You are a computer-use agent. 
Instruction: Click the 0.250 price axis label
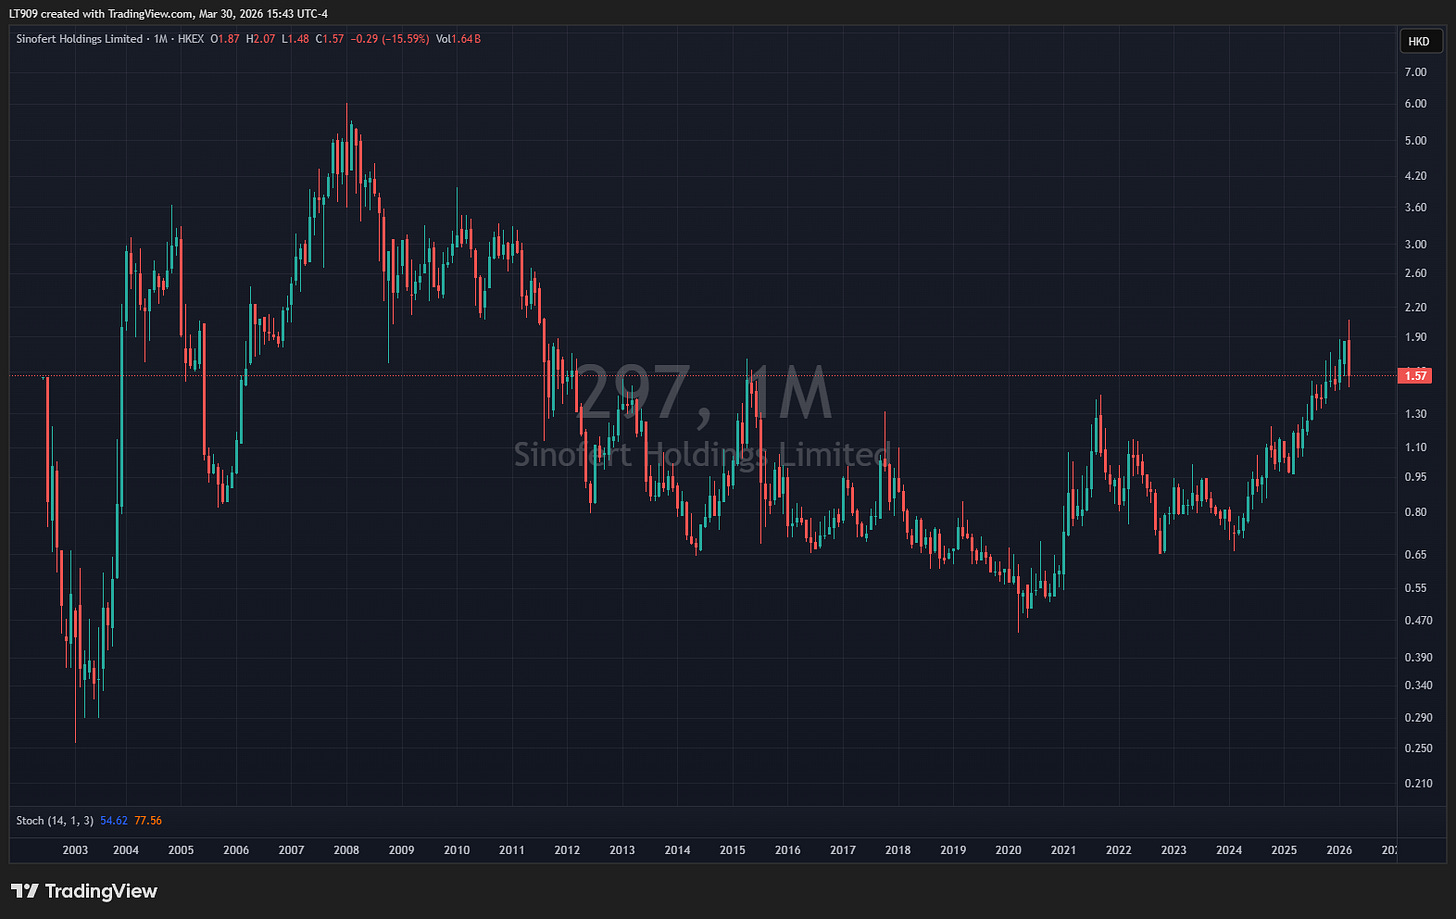[1418, 749]
